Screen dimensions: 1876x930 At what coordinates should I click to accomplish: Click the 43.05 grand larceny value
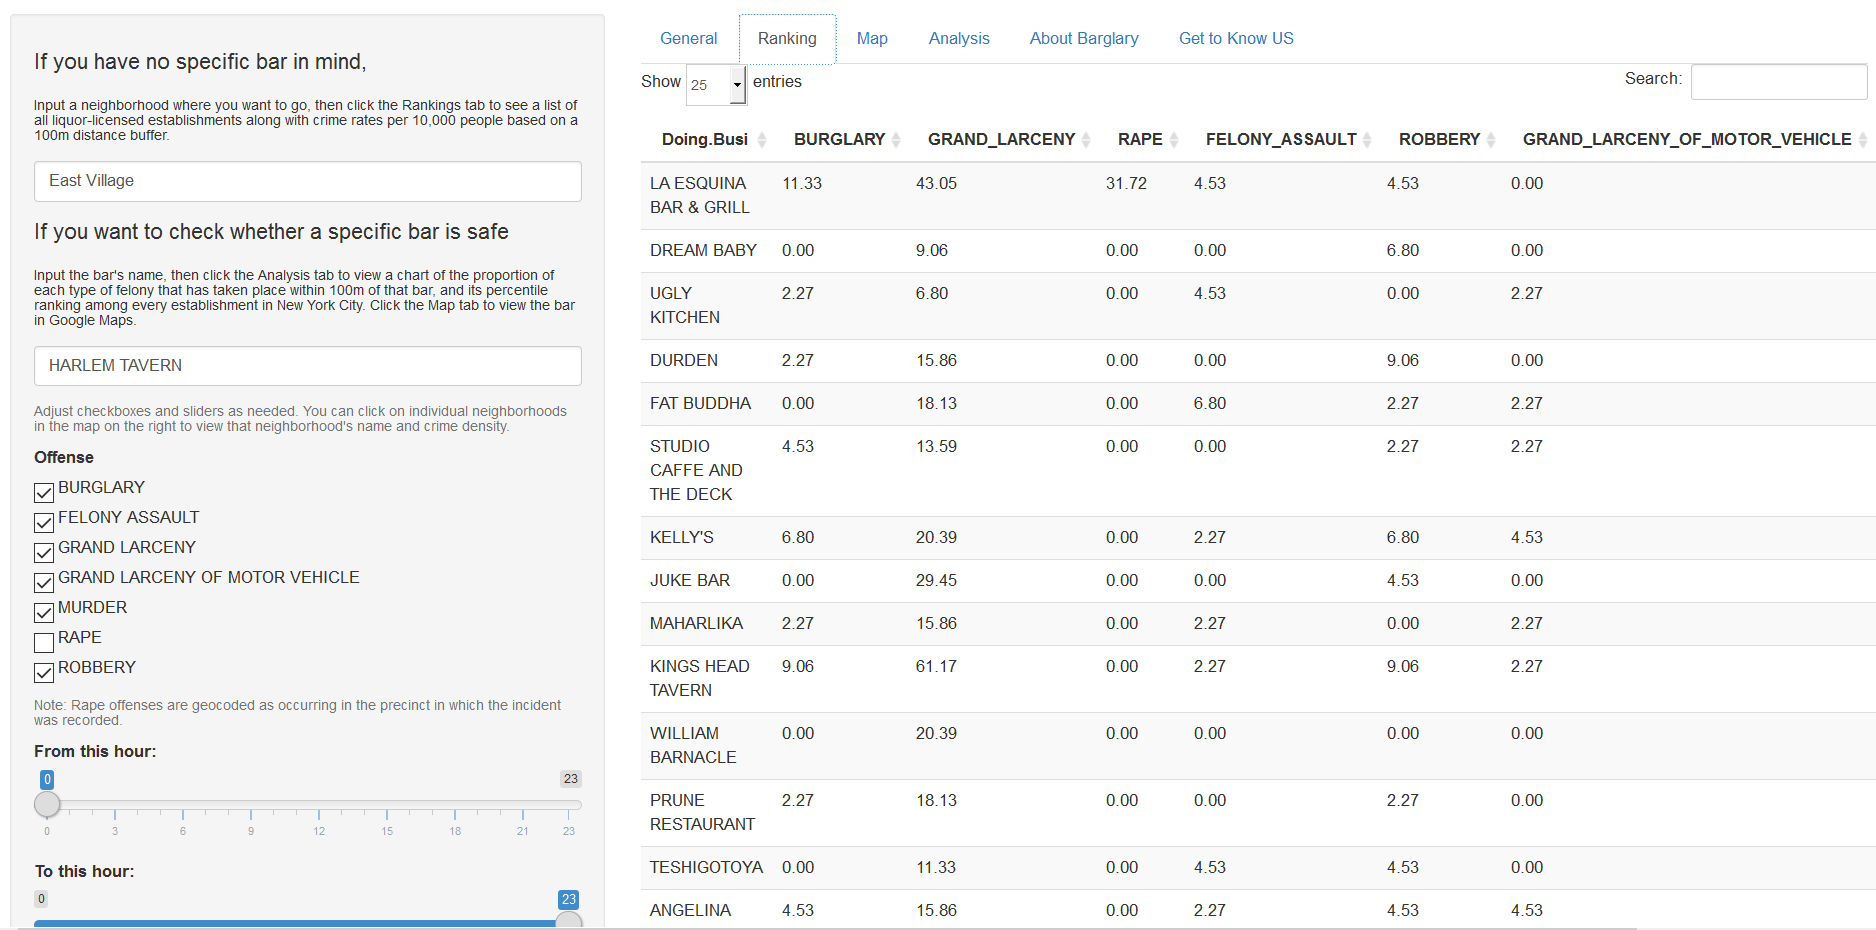click(936, 184)
